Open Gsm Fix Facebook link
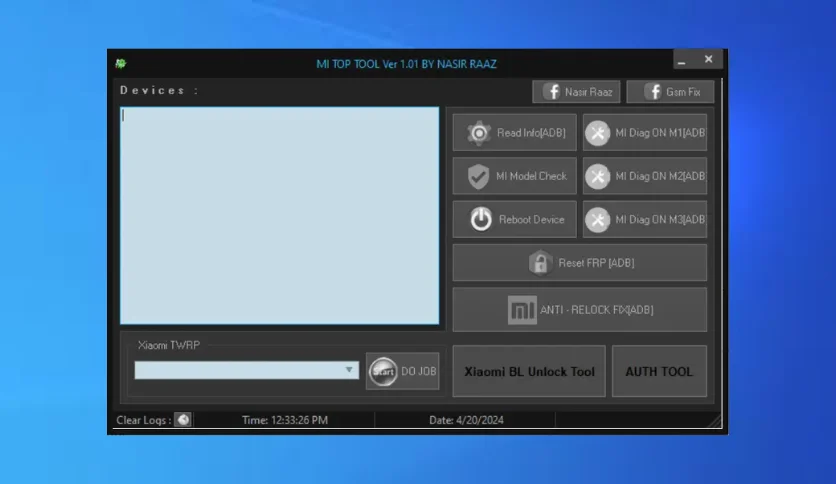836x484 pixels. pos(670,92)
